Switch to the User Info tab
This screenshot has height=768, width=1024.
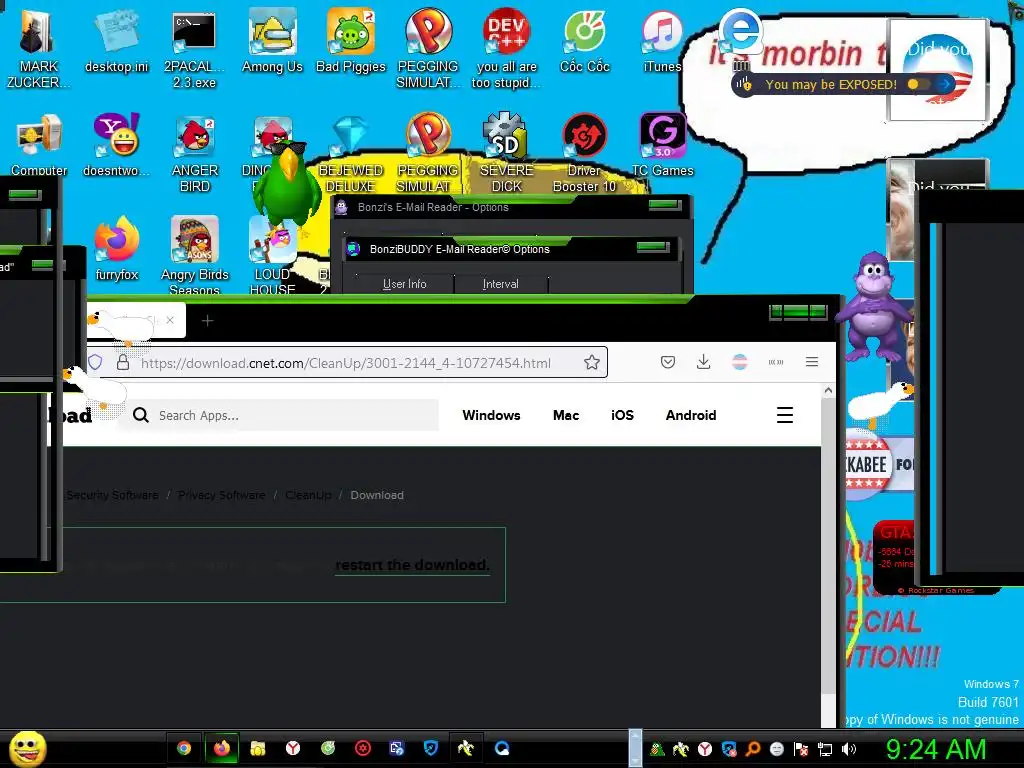[404, 284]
